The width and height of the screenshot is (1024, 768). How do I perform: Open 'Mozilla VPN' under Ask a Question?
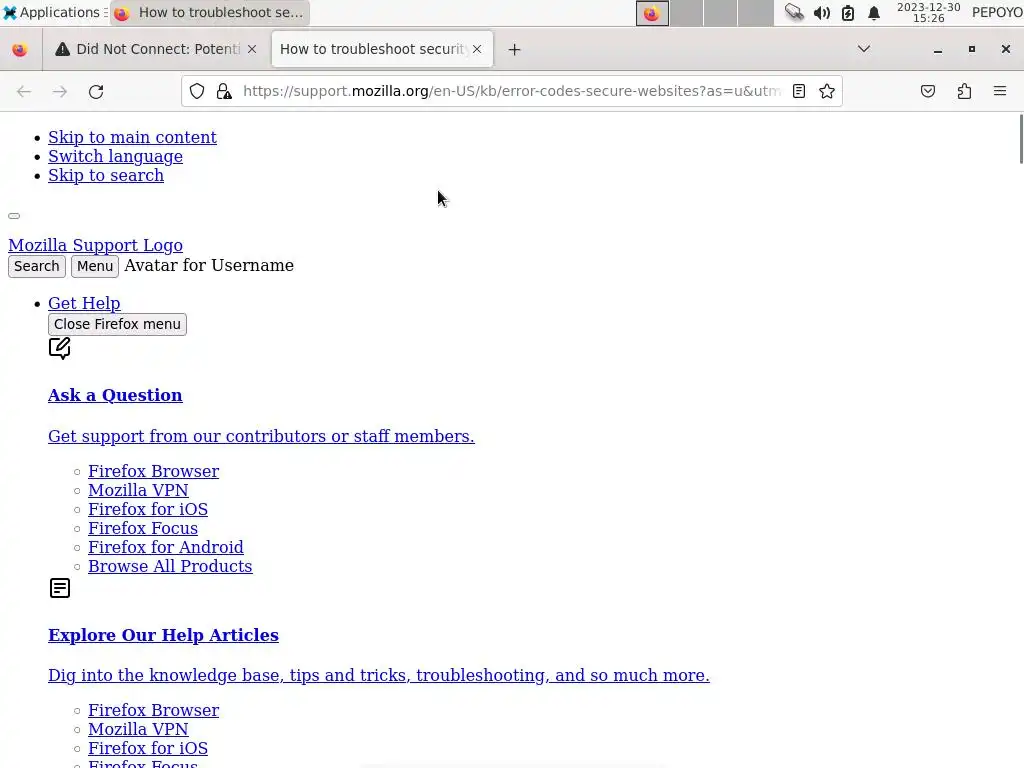pos(138,490)
